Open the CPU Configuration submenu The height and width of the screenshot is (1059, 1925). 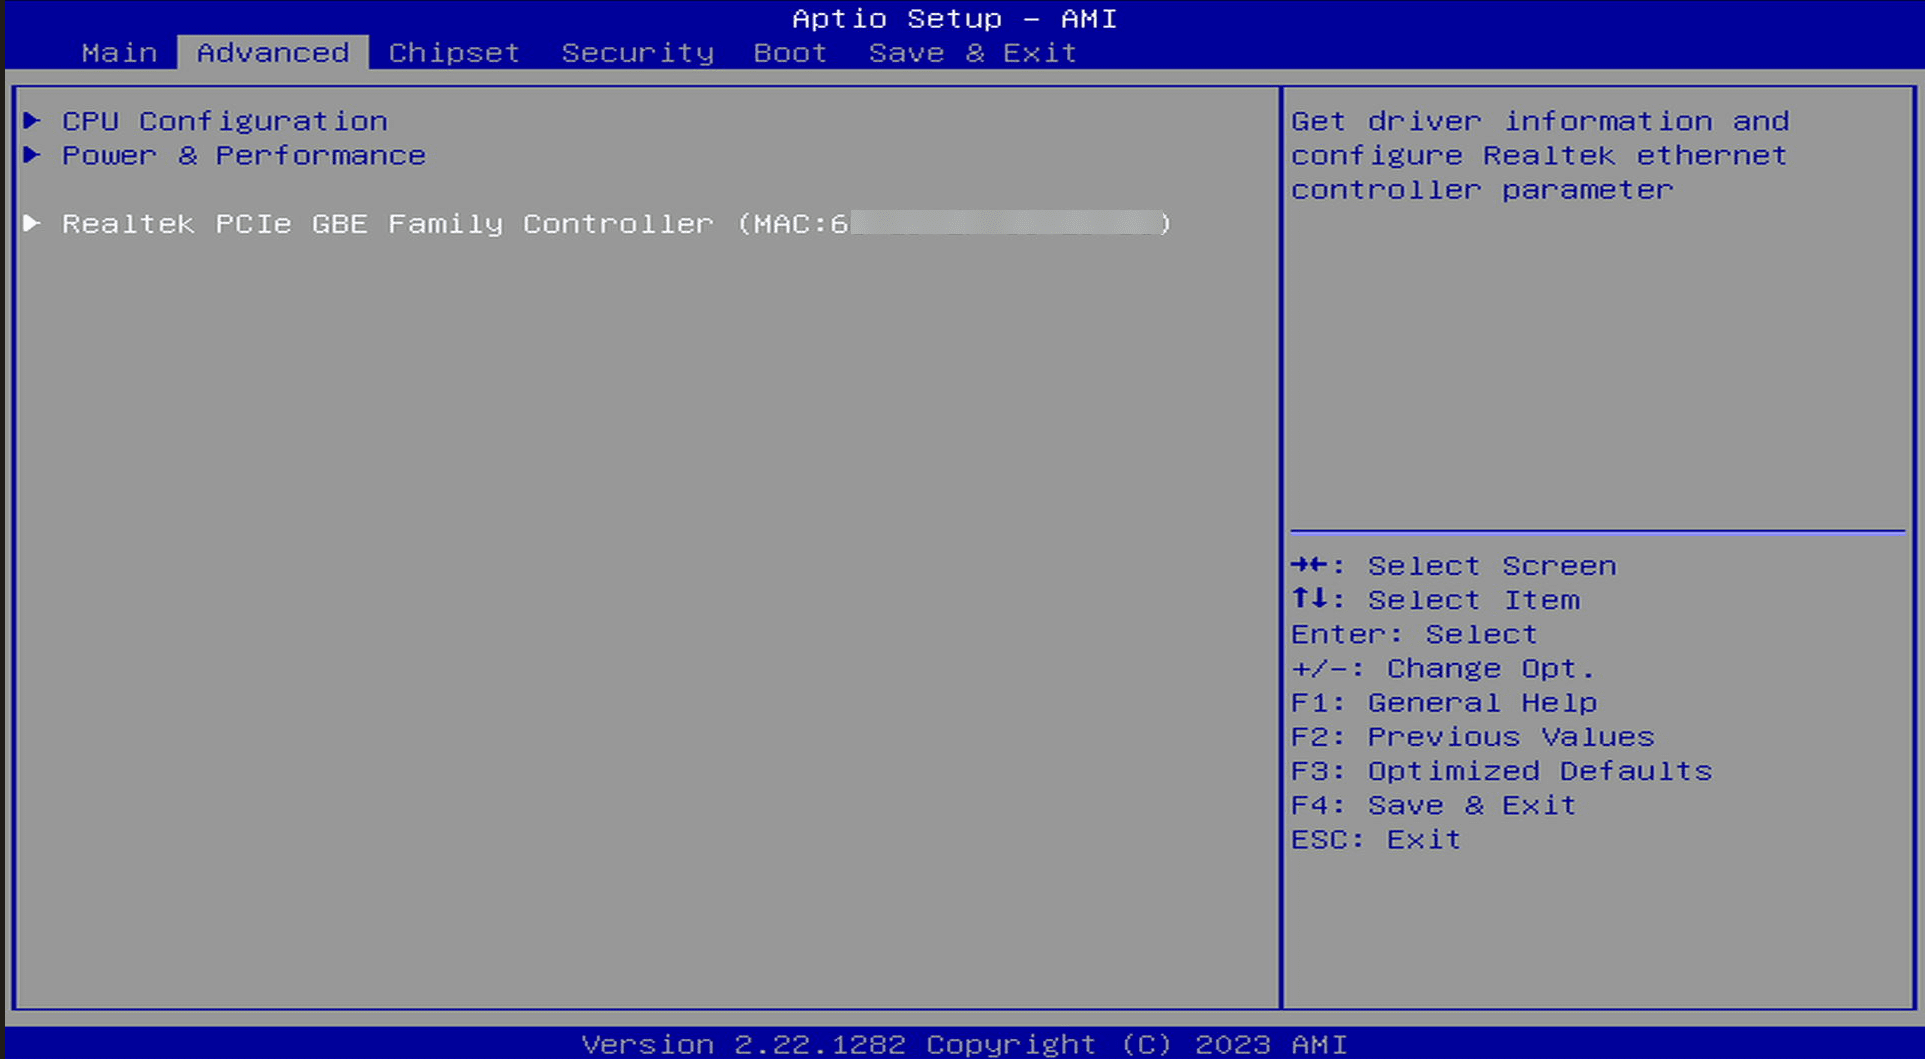click(225, 121)
